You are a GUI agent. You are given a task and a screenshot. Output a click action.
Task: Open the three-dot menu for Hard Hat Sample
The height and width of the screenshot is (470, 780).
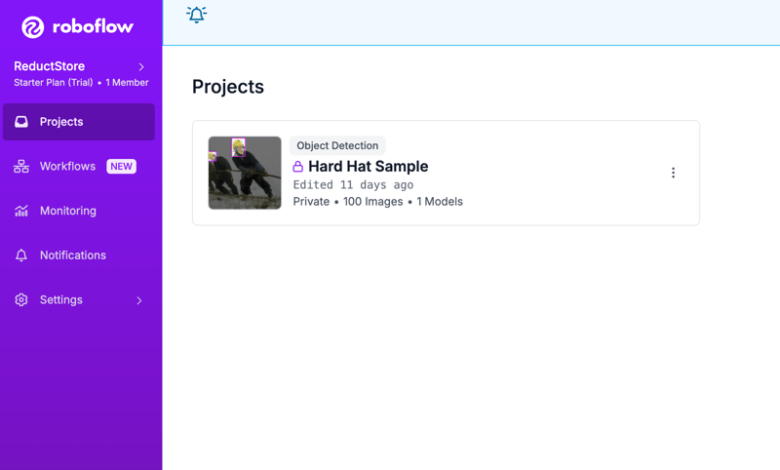(x=673, y=173)
